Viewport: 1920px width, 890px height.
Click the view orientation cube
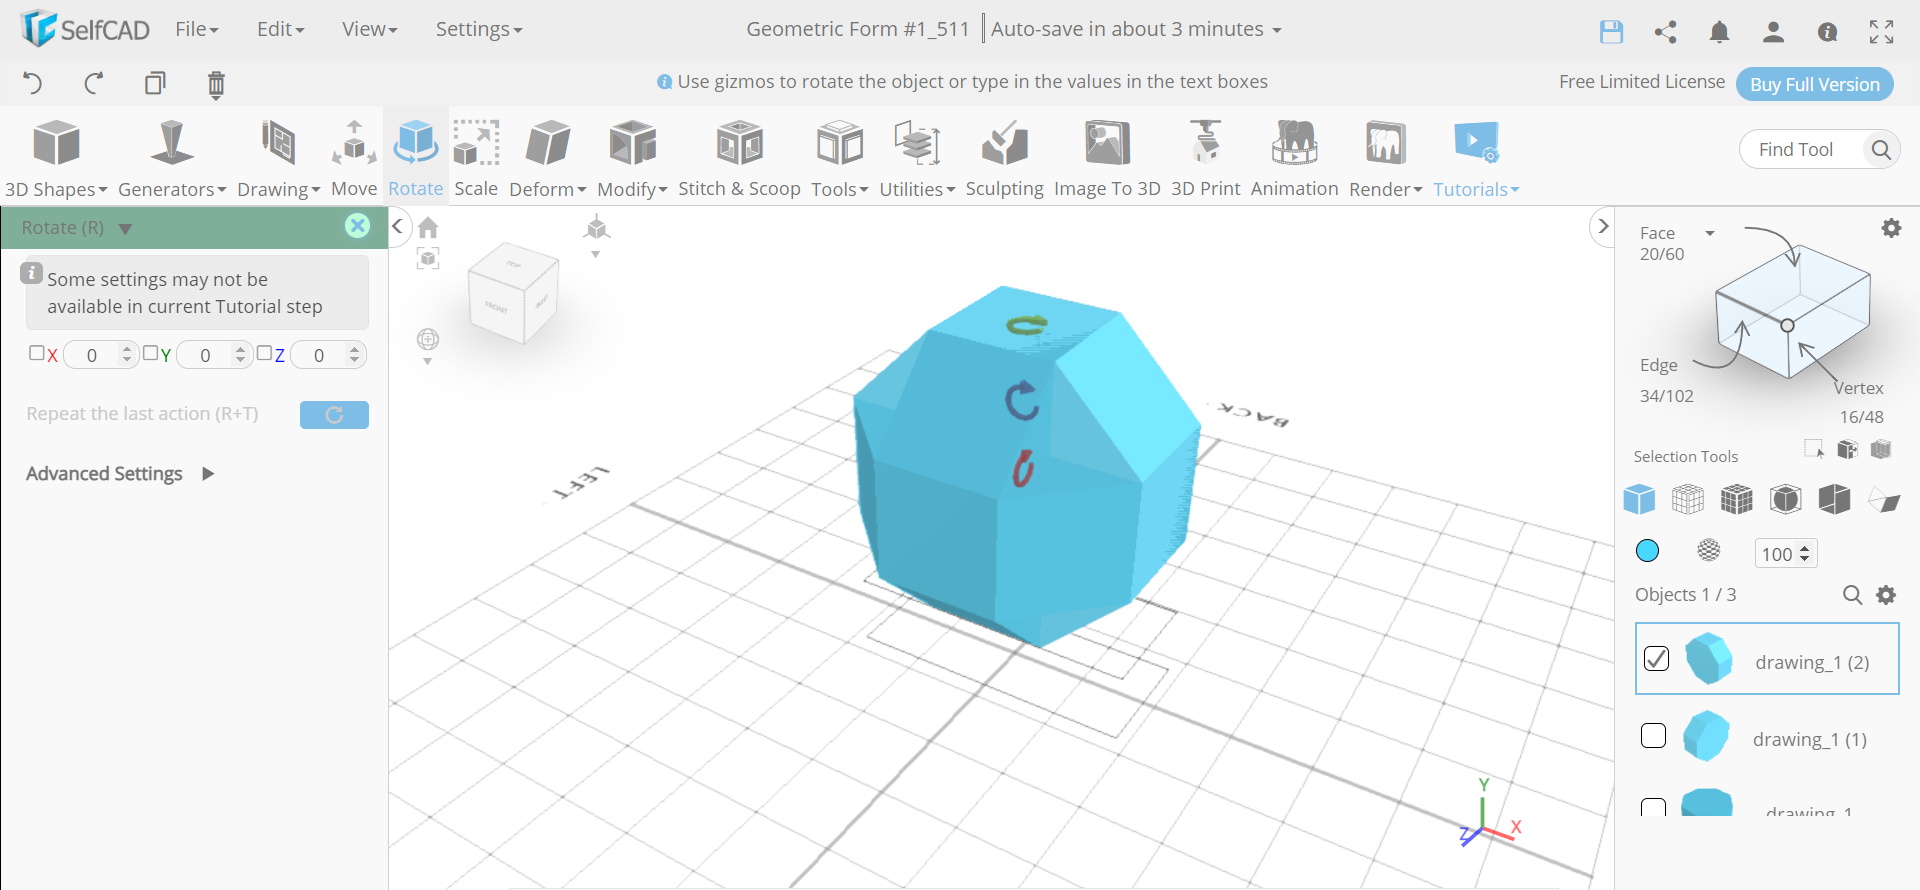tap(512, 294)
